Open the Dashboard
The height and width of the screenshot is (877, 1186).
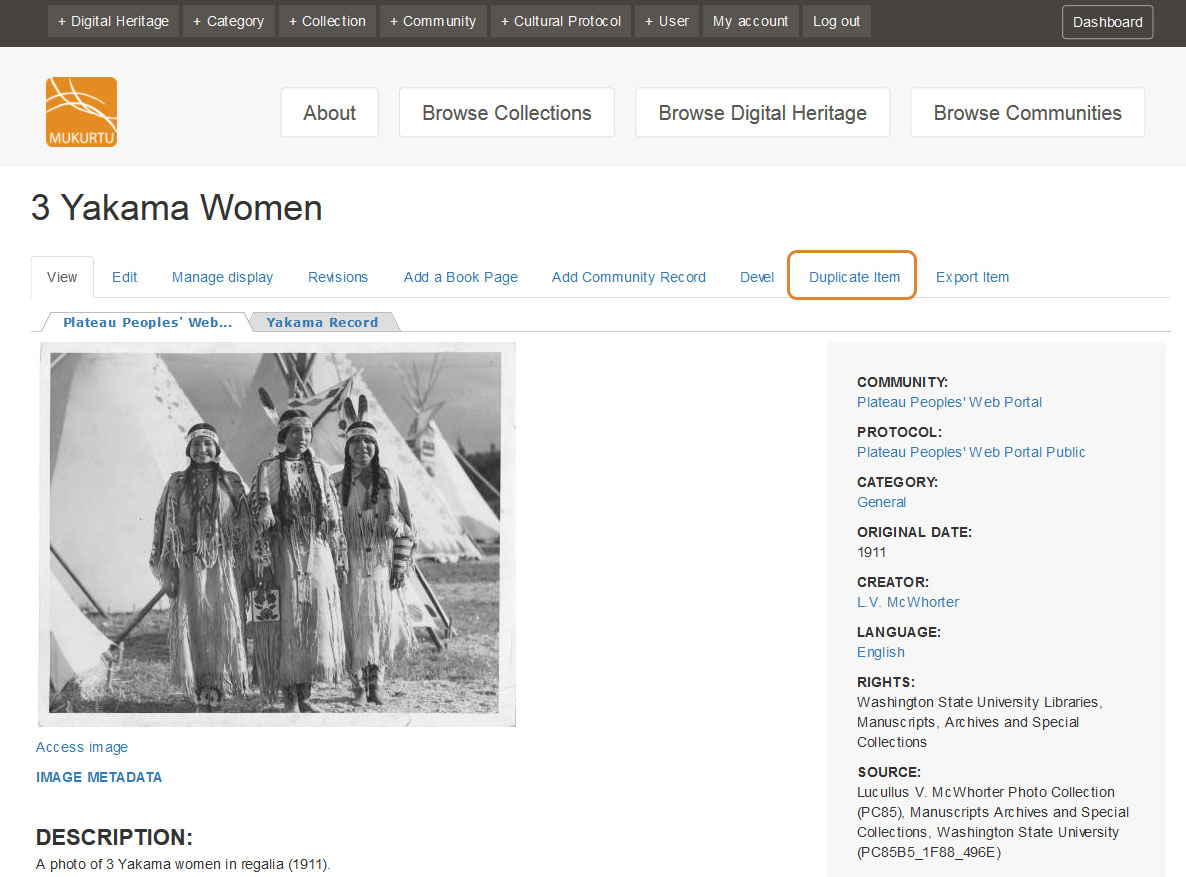click(1107, 22)
